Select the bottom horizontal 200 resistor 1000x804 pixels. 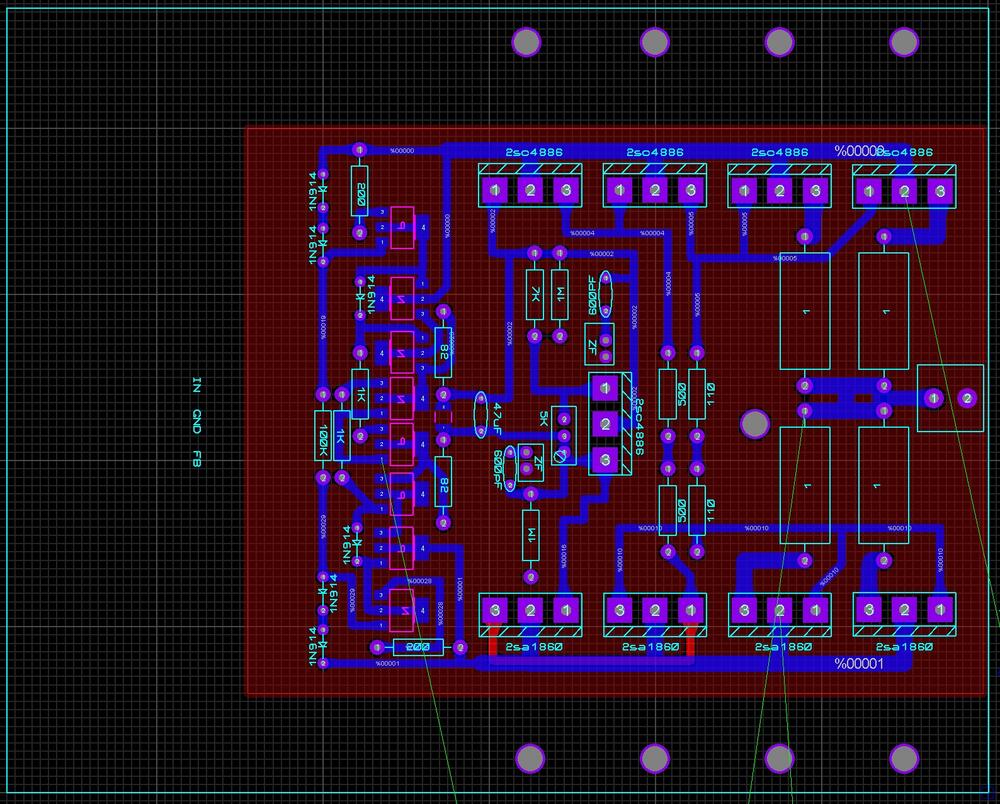419,648
